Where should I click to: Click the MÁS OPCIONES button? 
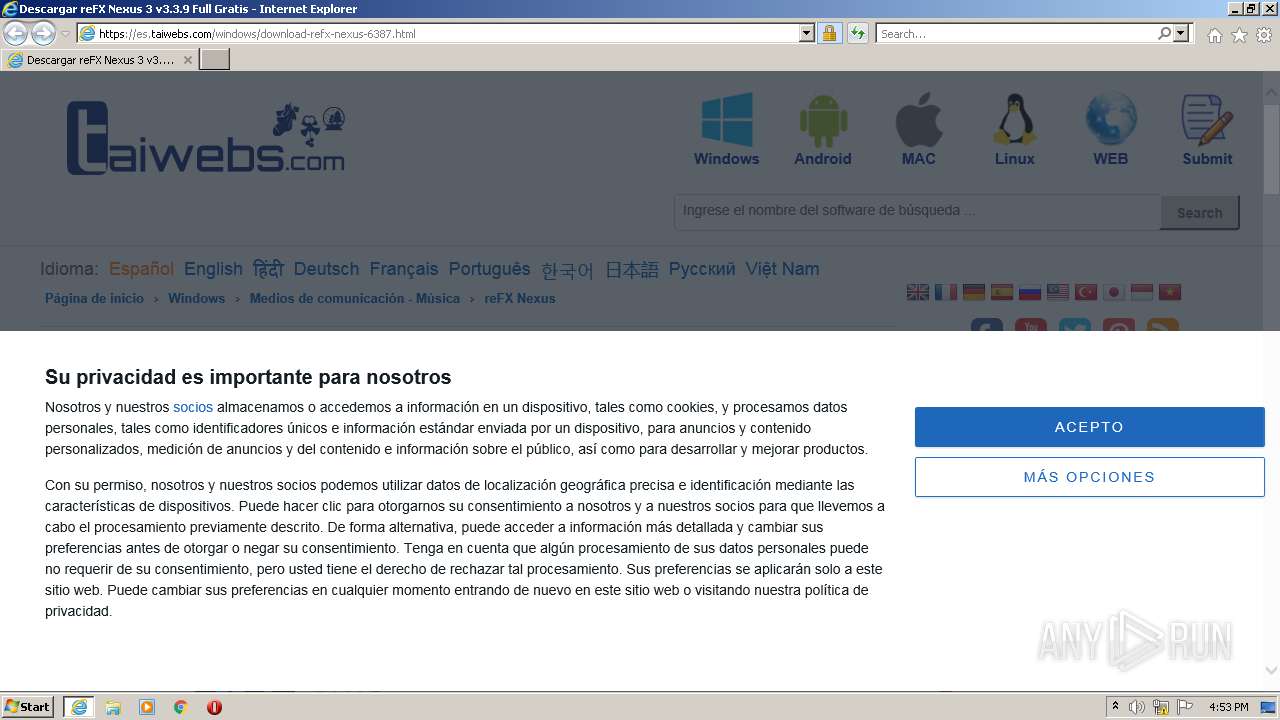(1089, 477)
